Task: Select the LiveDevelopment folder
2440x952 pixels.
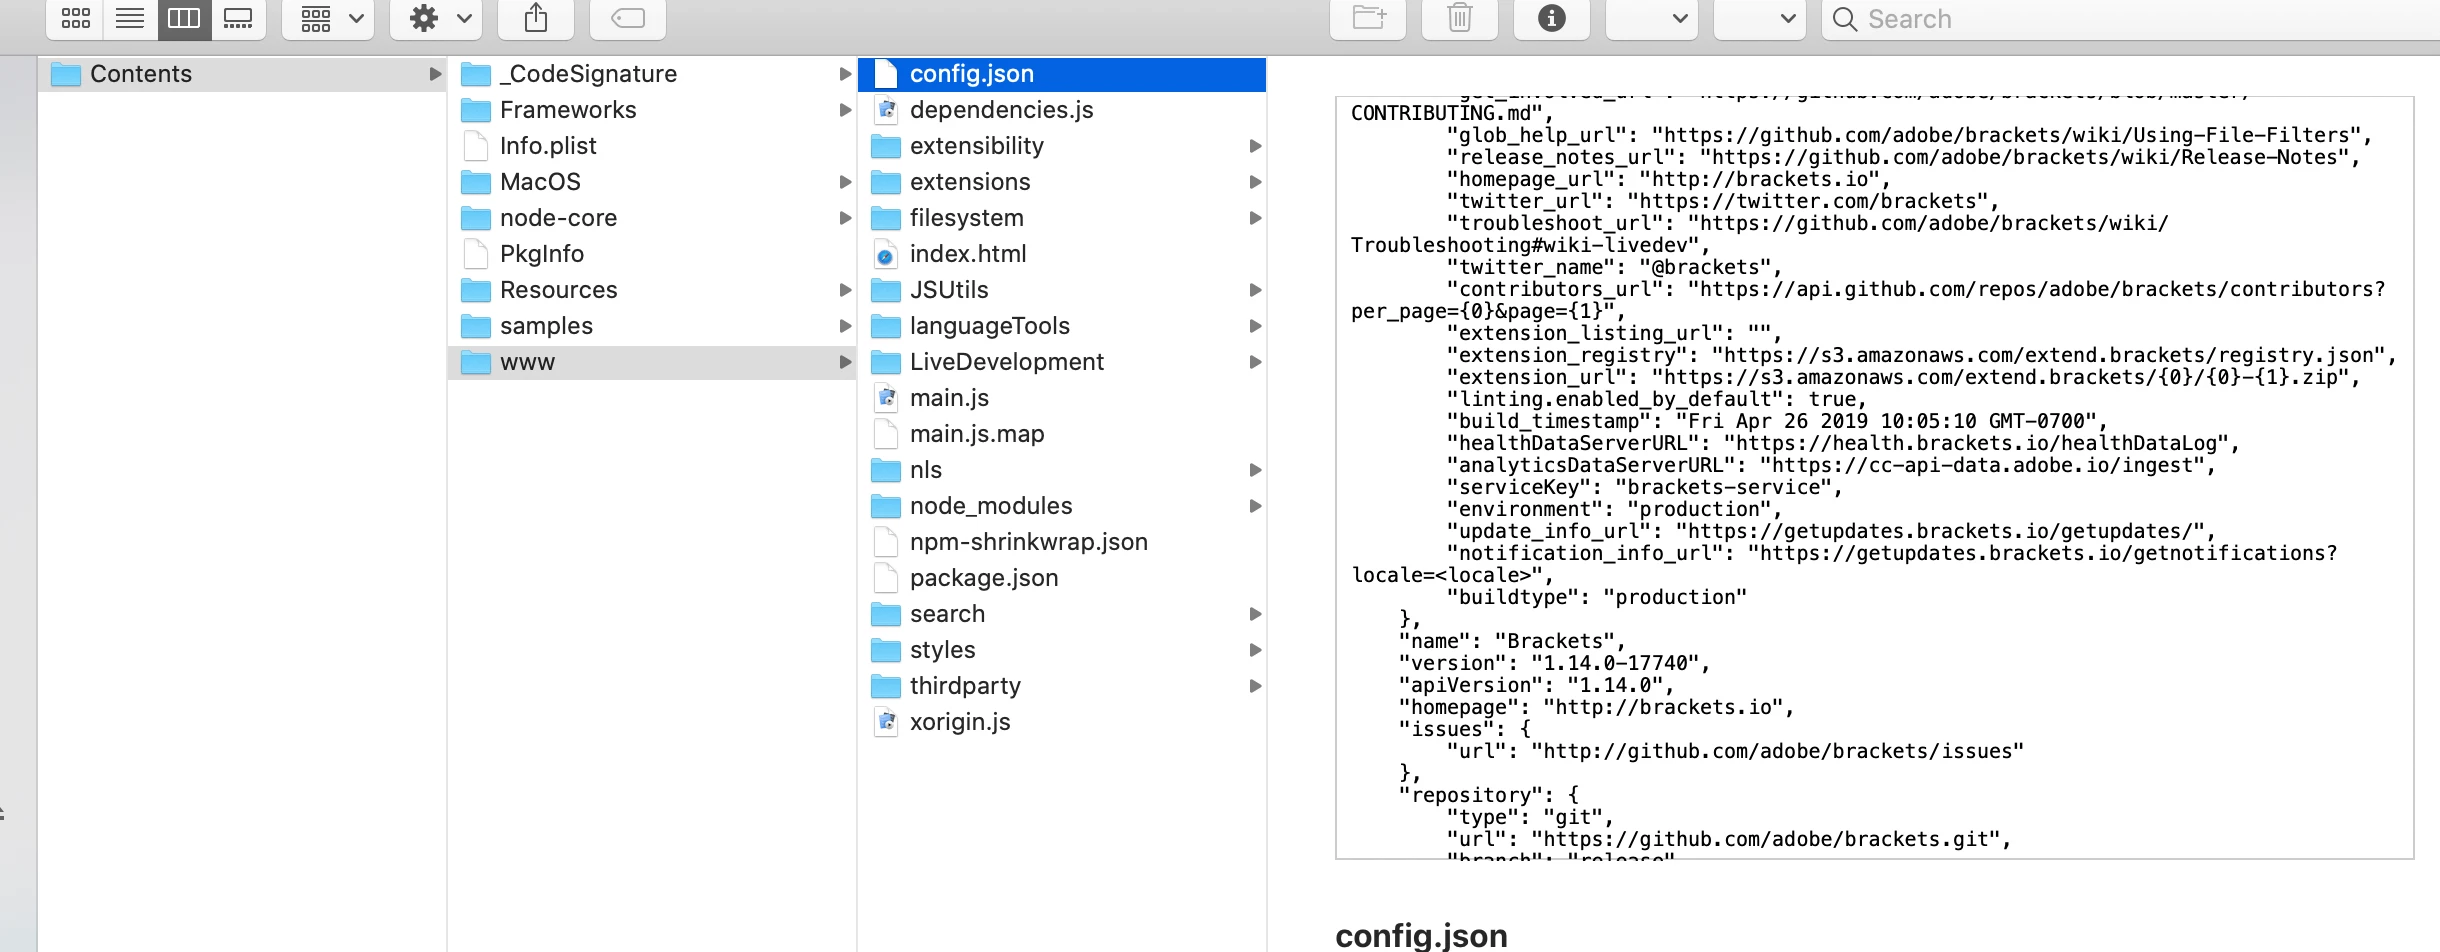Action: coord(1062,362)
